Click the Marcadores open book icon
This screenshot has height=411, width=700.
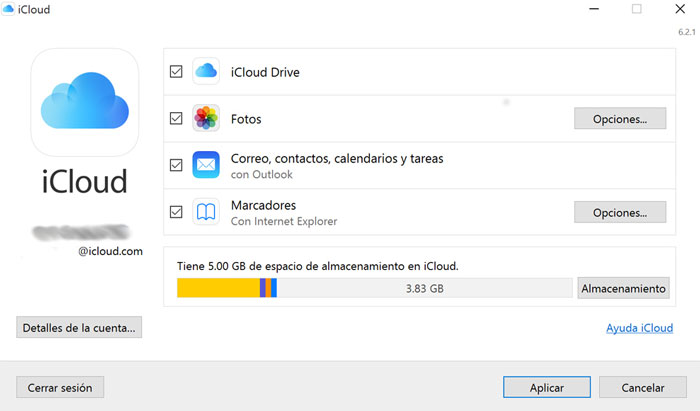[x=206, y=212]
